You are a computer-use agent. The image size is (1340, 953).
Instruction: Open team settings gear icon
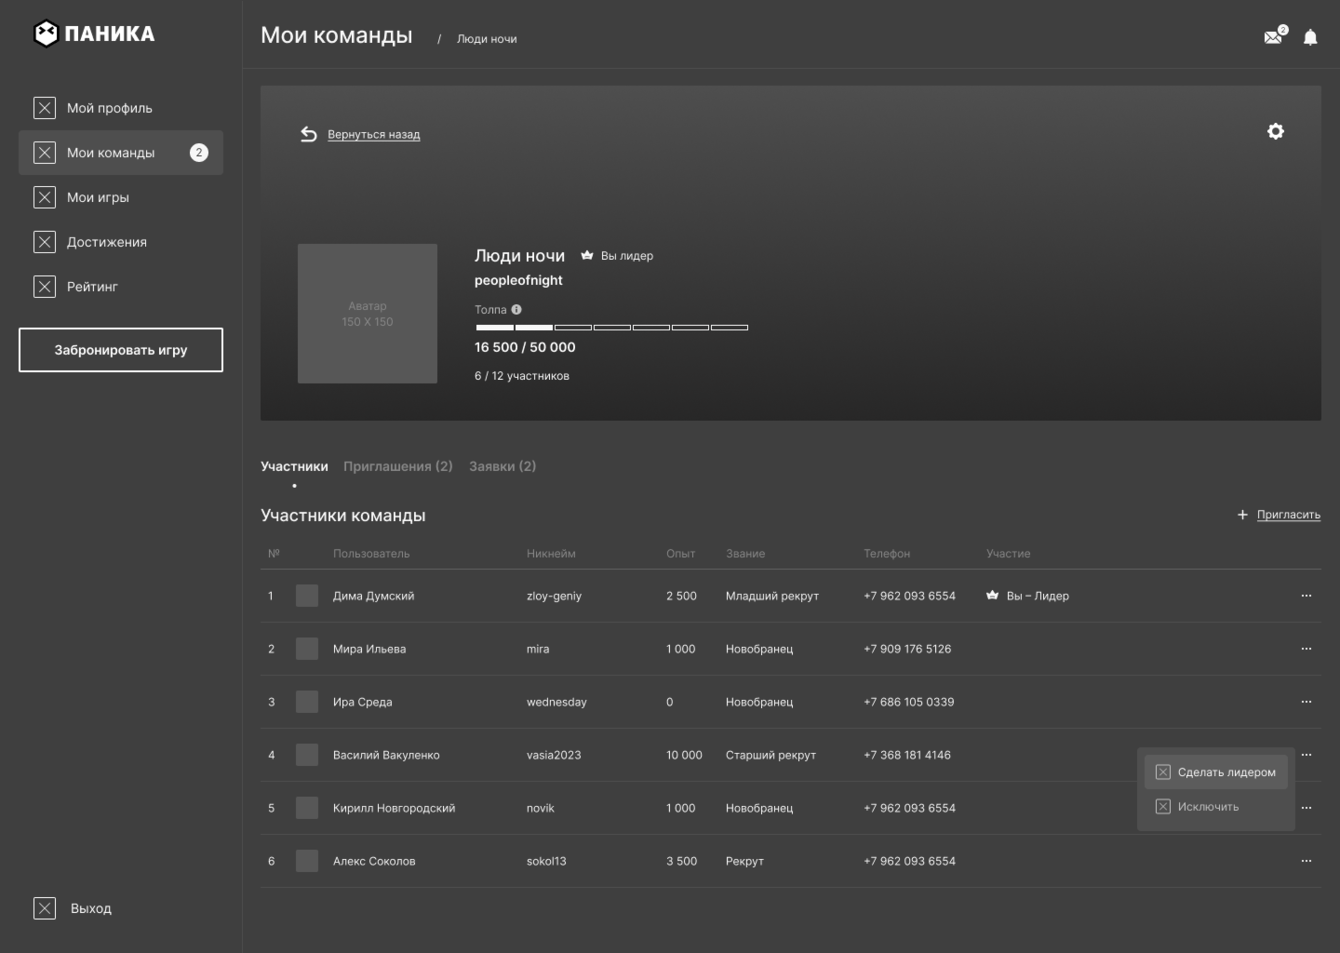click(1275, 132)
